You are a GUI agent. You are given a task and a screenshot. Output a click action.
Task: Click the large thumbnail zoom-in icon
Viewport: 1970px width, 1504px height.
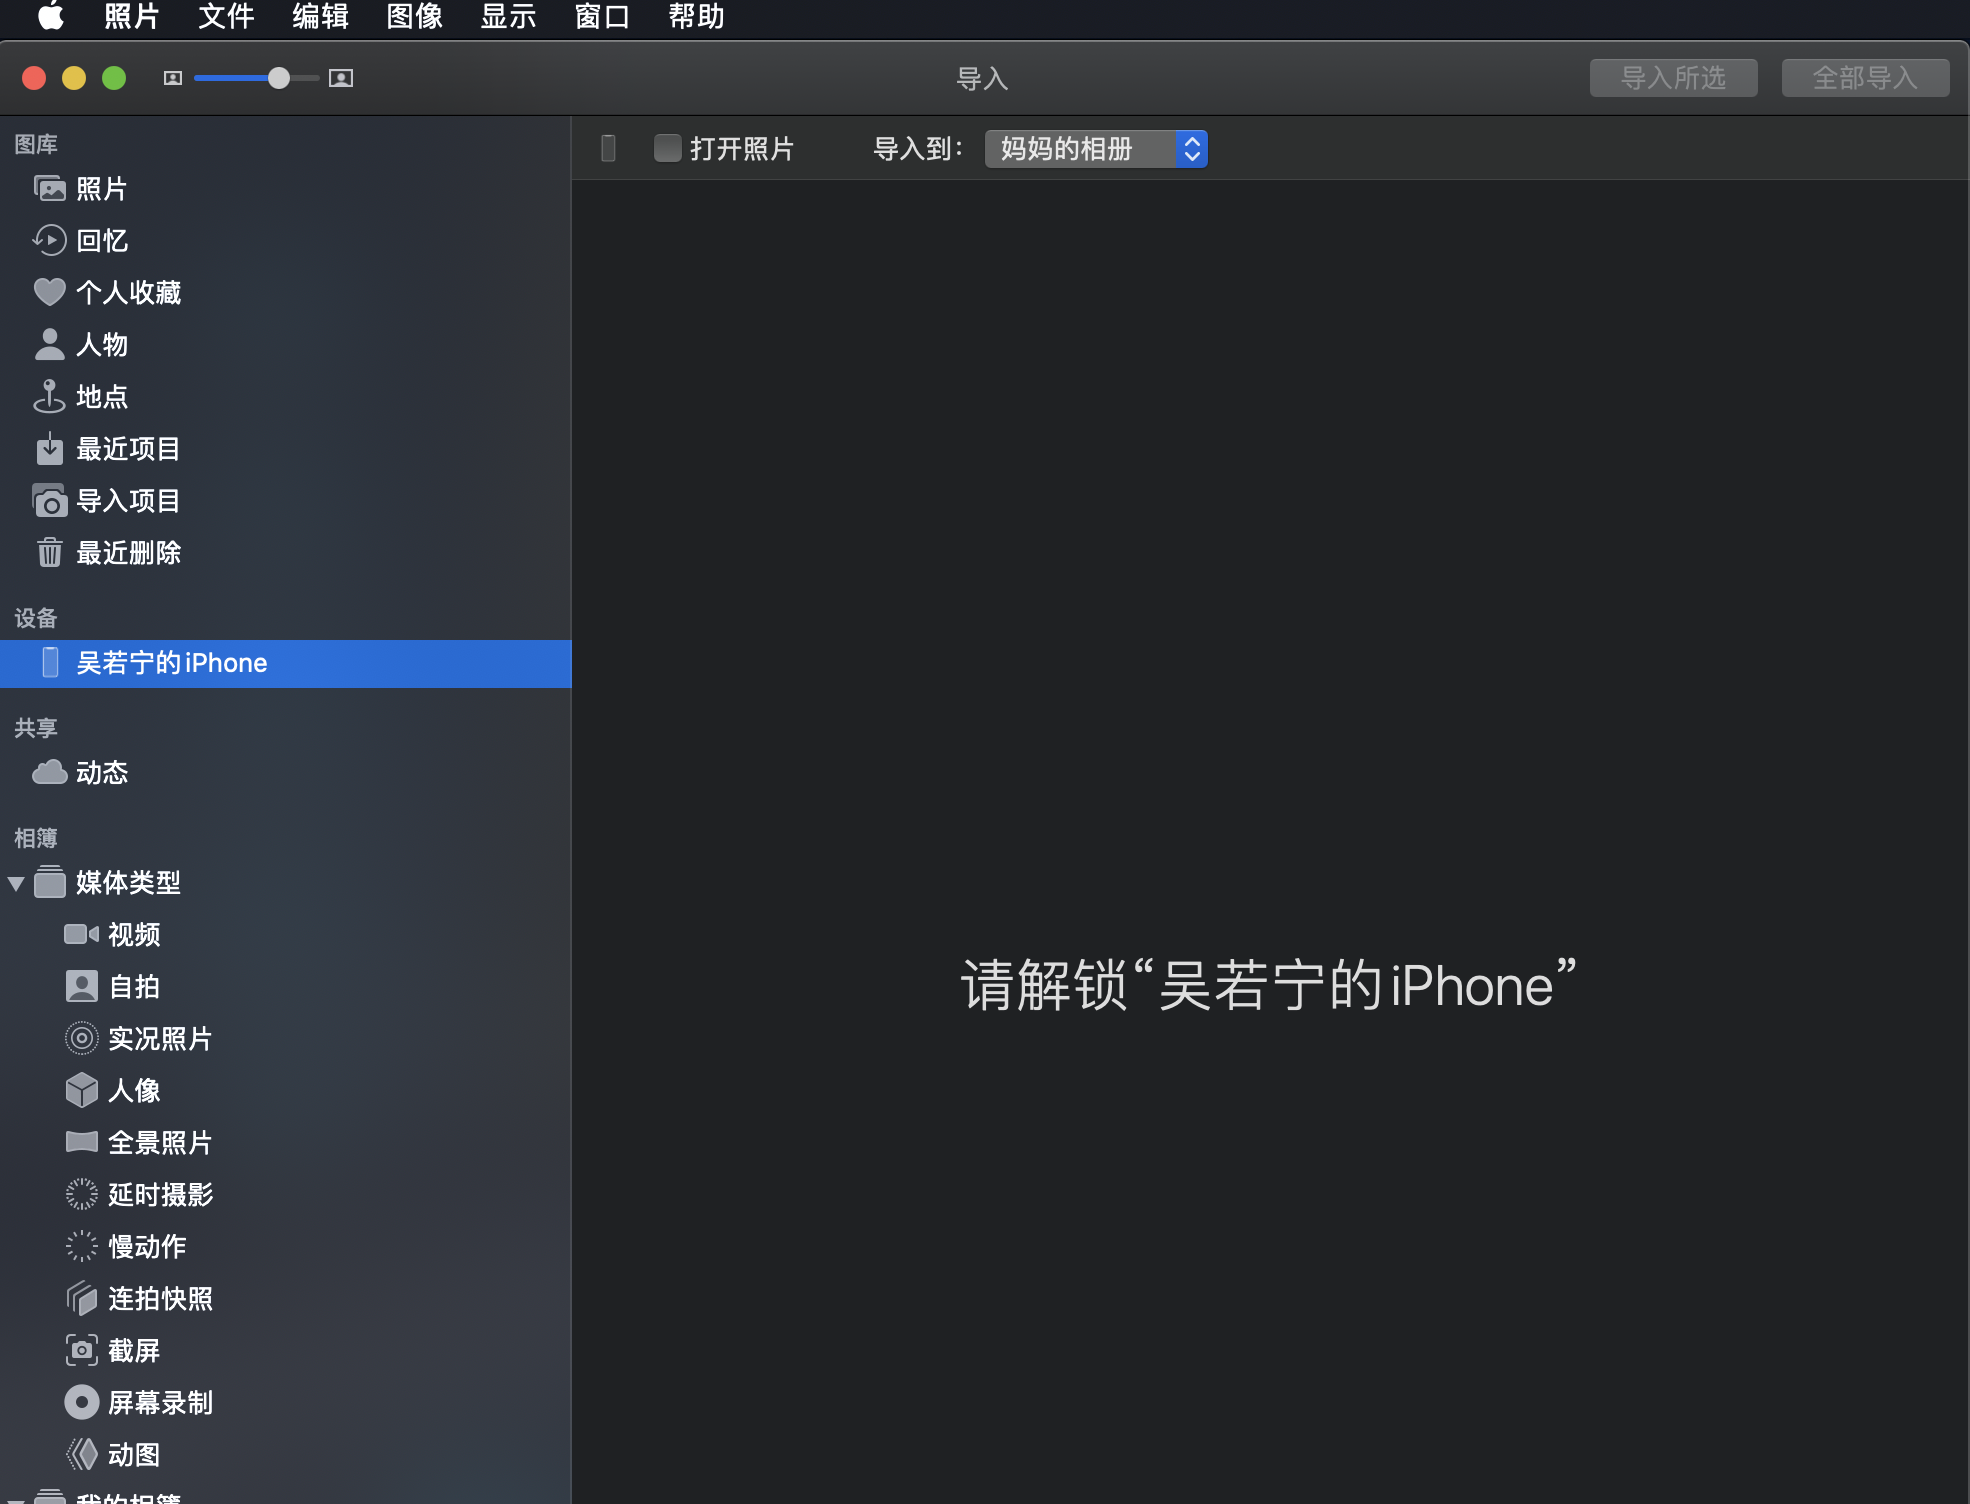click(341, 78)
